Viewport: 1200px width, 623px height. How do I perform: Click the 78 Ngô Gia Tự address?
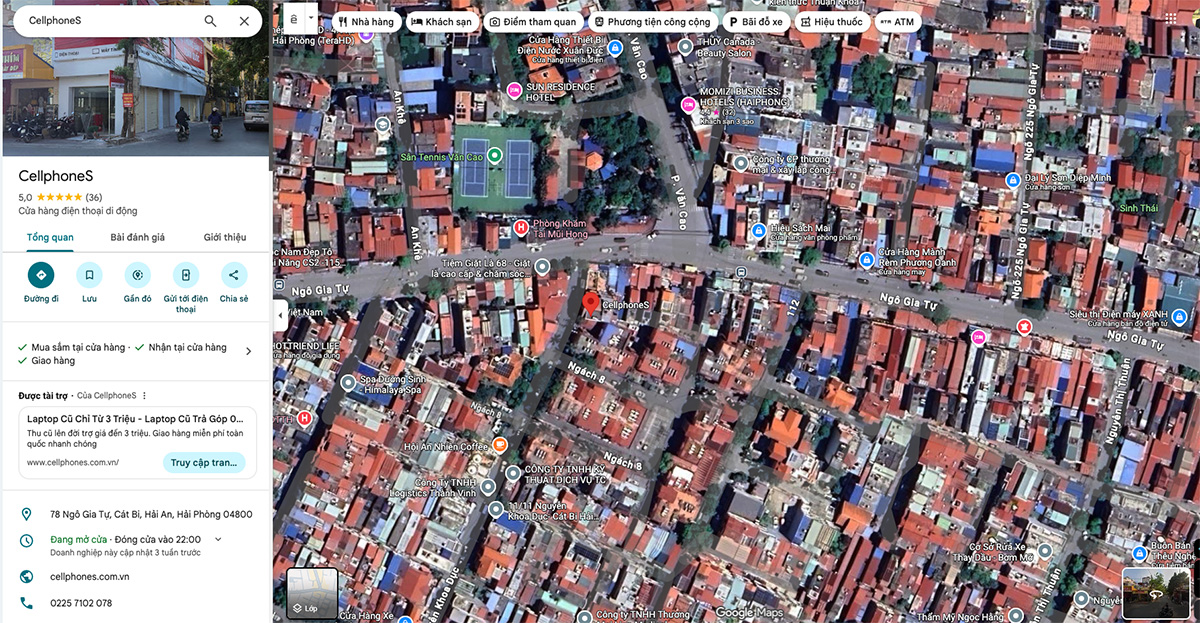click(x=151, y=514)
